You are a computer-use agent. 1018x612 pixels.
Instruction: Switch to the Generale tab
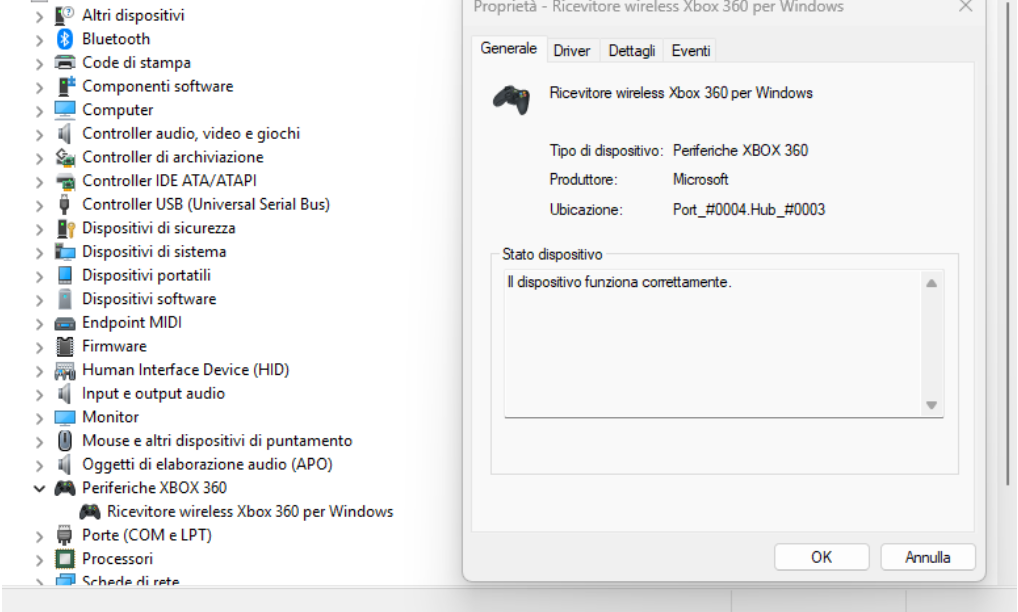click(x=509, y=49)
